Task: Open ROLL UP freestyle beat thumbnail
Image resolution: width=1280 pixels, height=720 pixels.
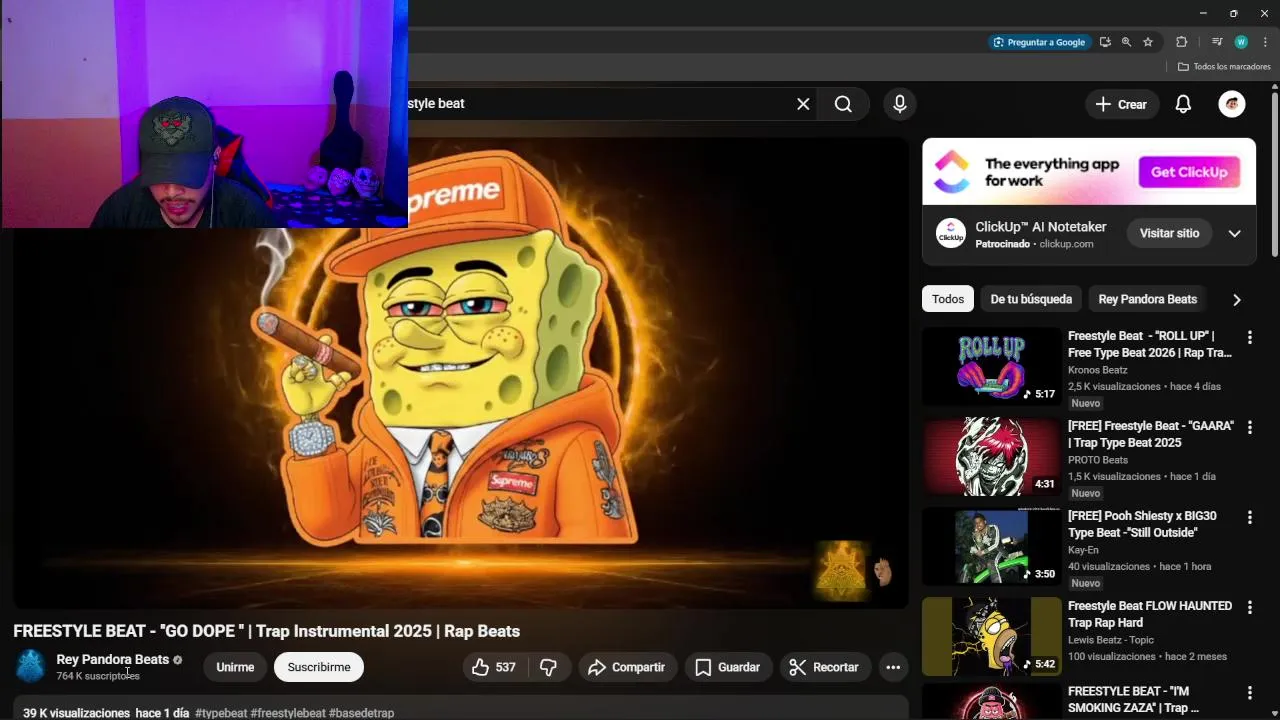Action: 991,366
